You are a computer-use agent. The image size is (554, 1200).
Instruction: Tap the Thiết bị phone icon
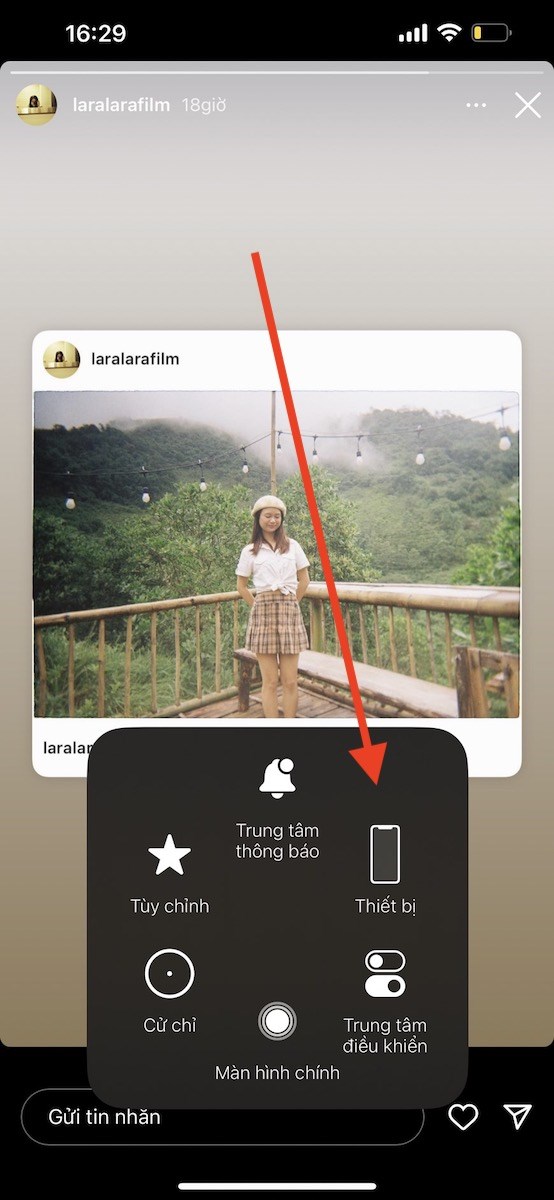tap(385, 854)
